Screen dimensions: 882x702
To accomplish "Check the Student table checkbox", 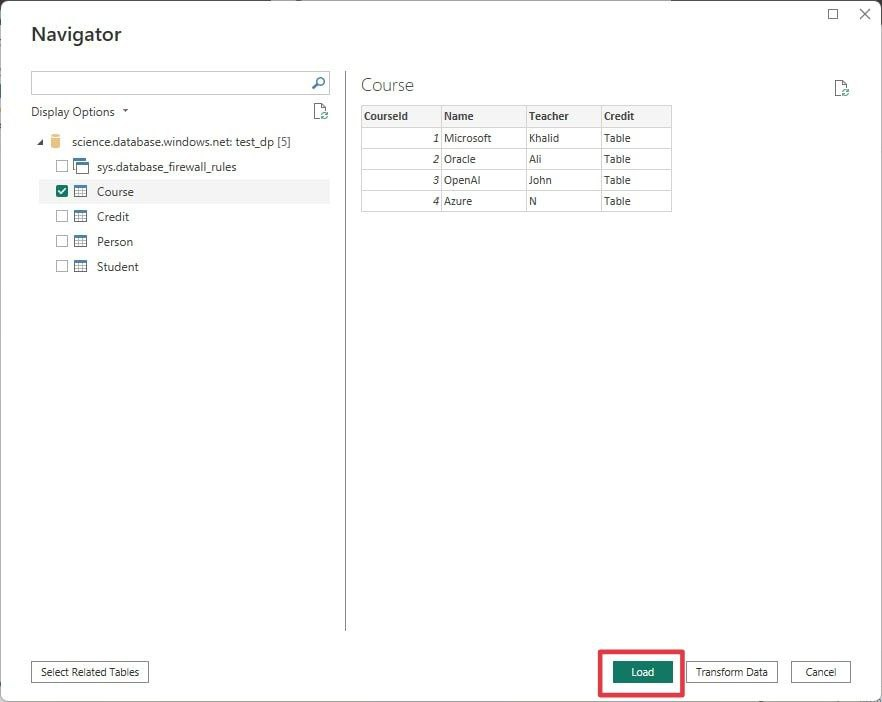I will (x=62, y=266).
